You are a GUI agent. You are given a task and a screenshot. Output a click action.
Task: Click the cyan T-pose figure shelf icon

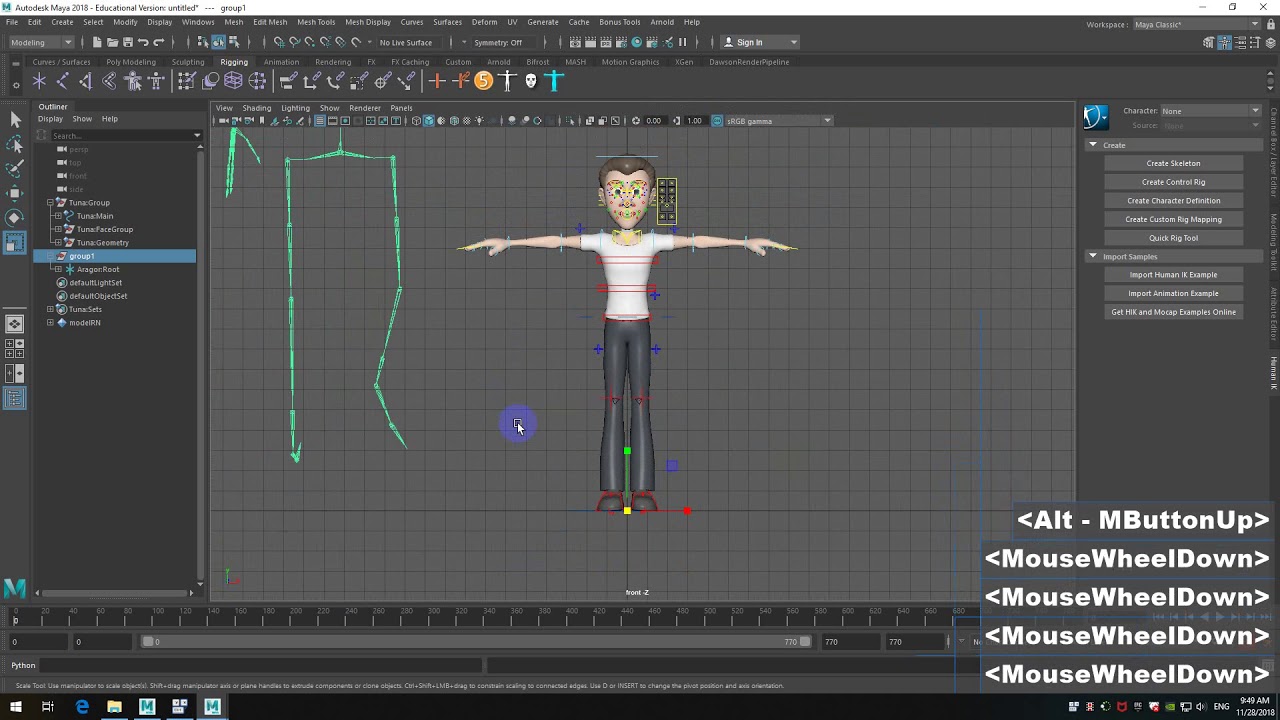[x=555, y=81]
